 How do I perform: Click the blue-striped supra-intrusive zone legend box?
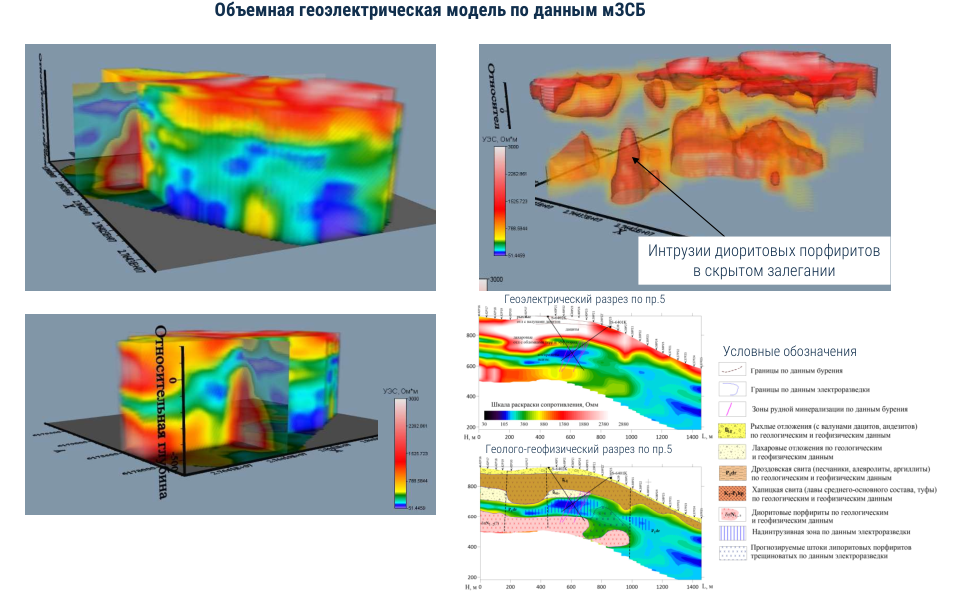click(733, 535)
